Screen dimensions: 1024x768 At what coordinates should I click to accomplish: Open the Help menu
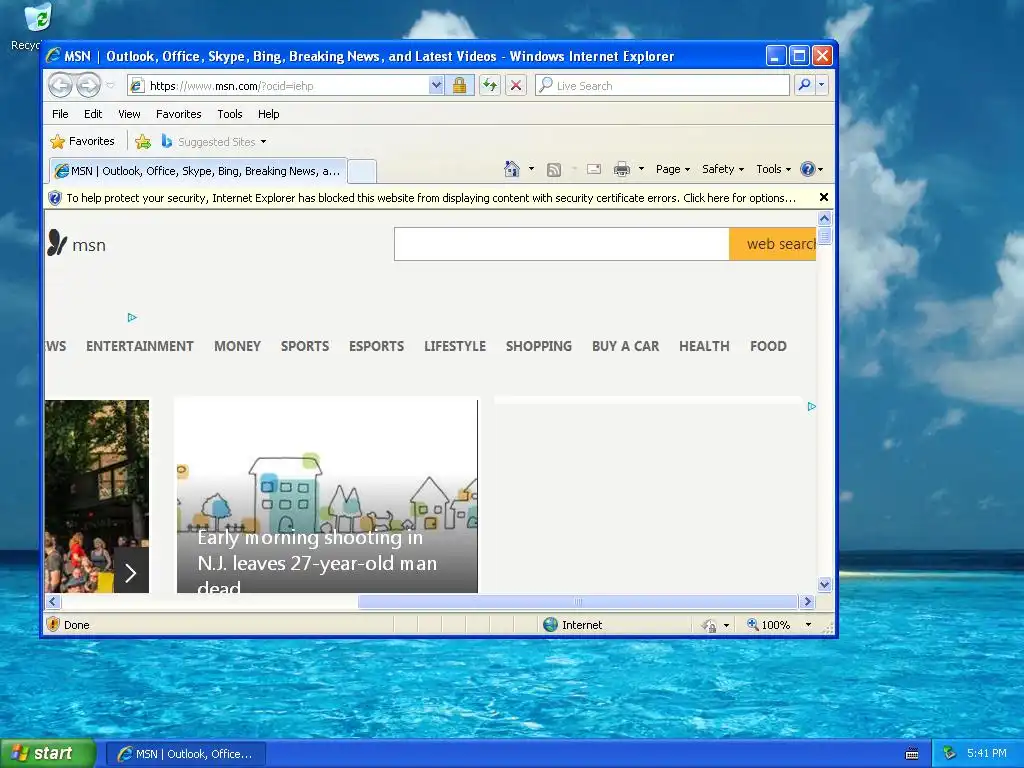pyautogui.click(x=268, y=114)
